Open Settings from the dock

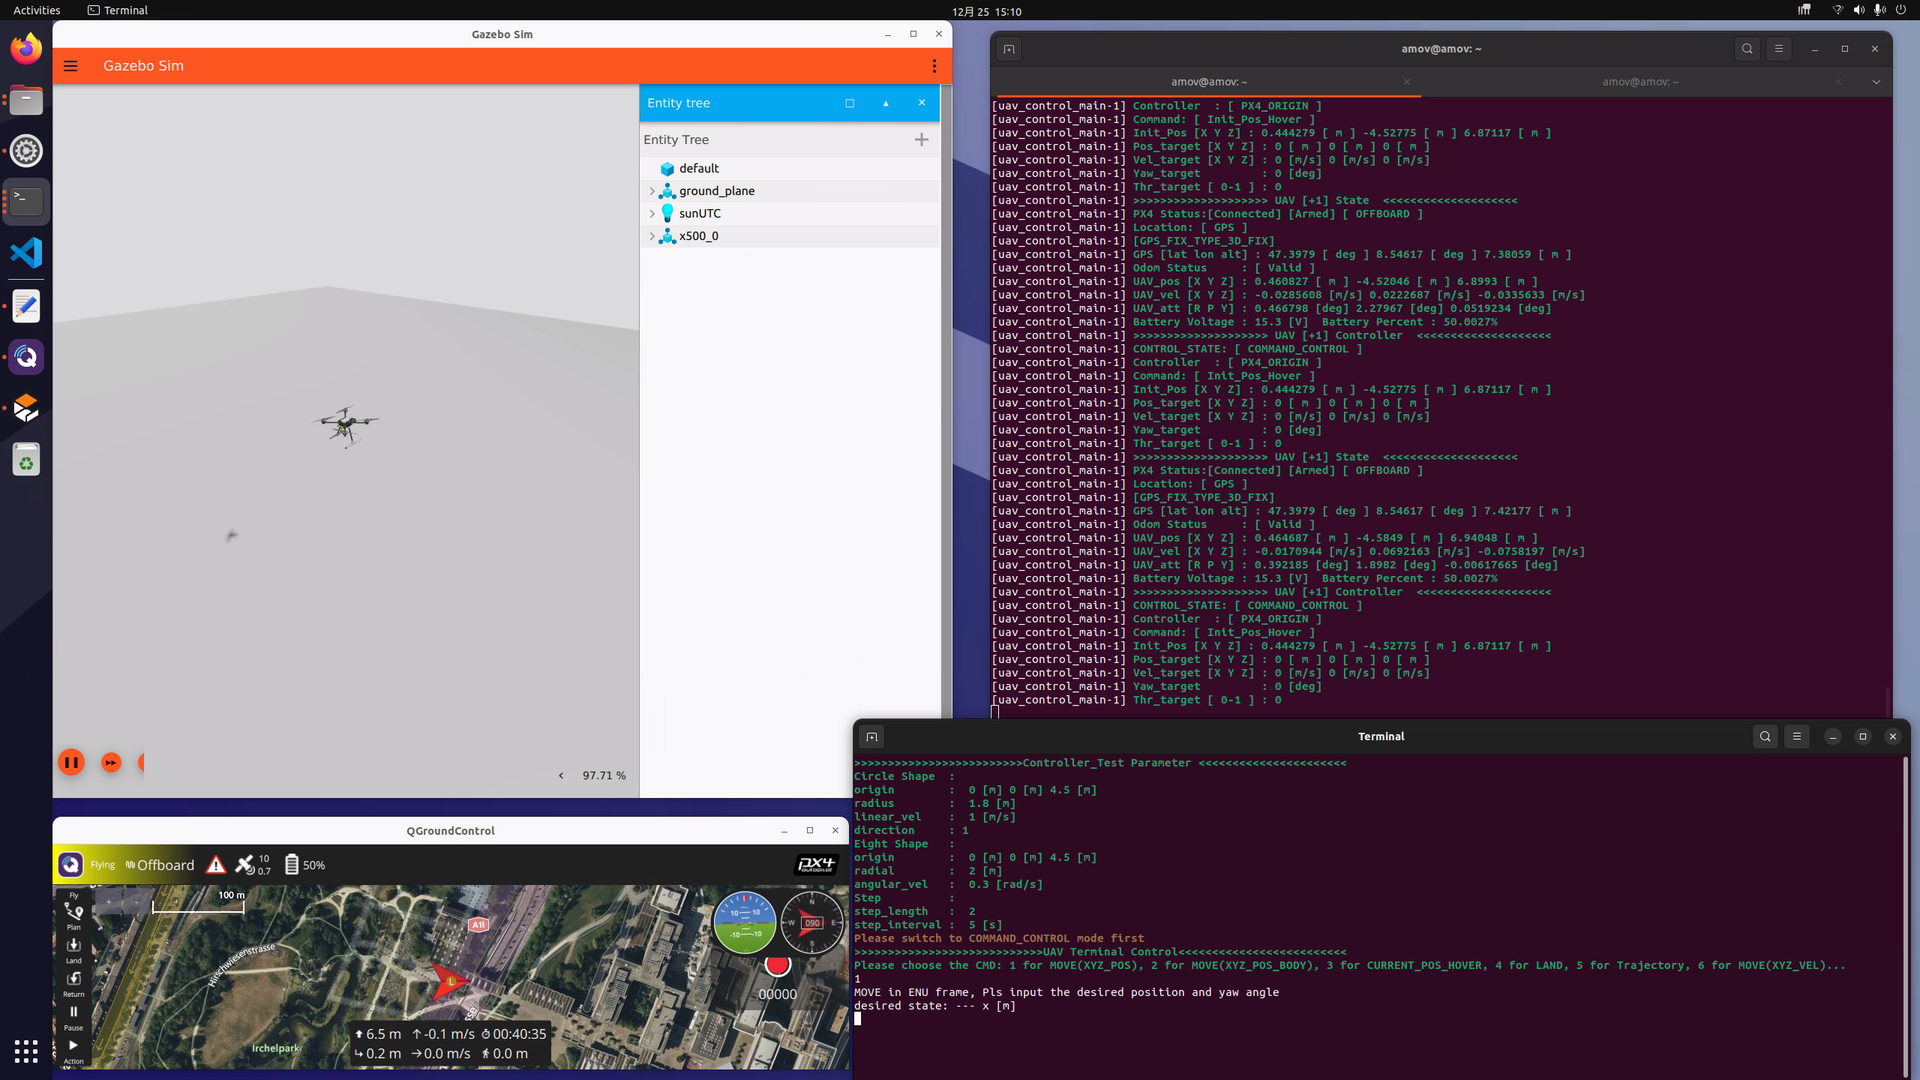(26, 151)
